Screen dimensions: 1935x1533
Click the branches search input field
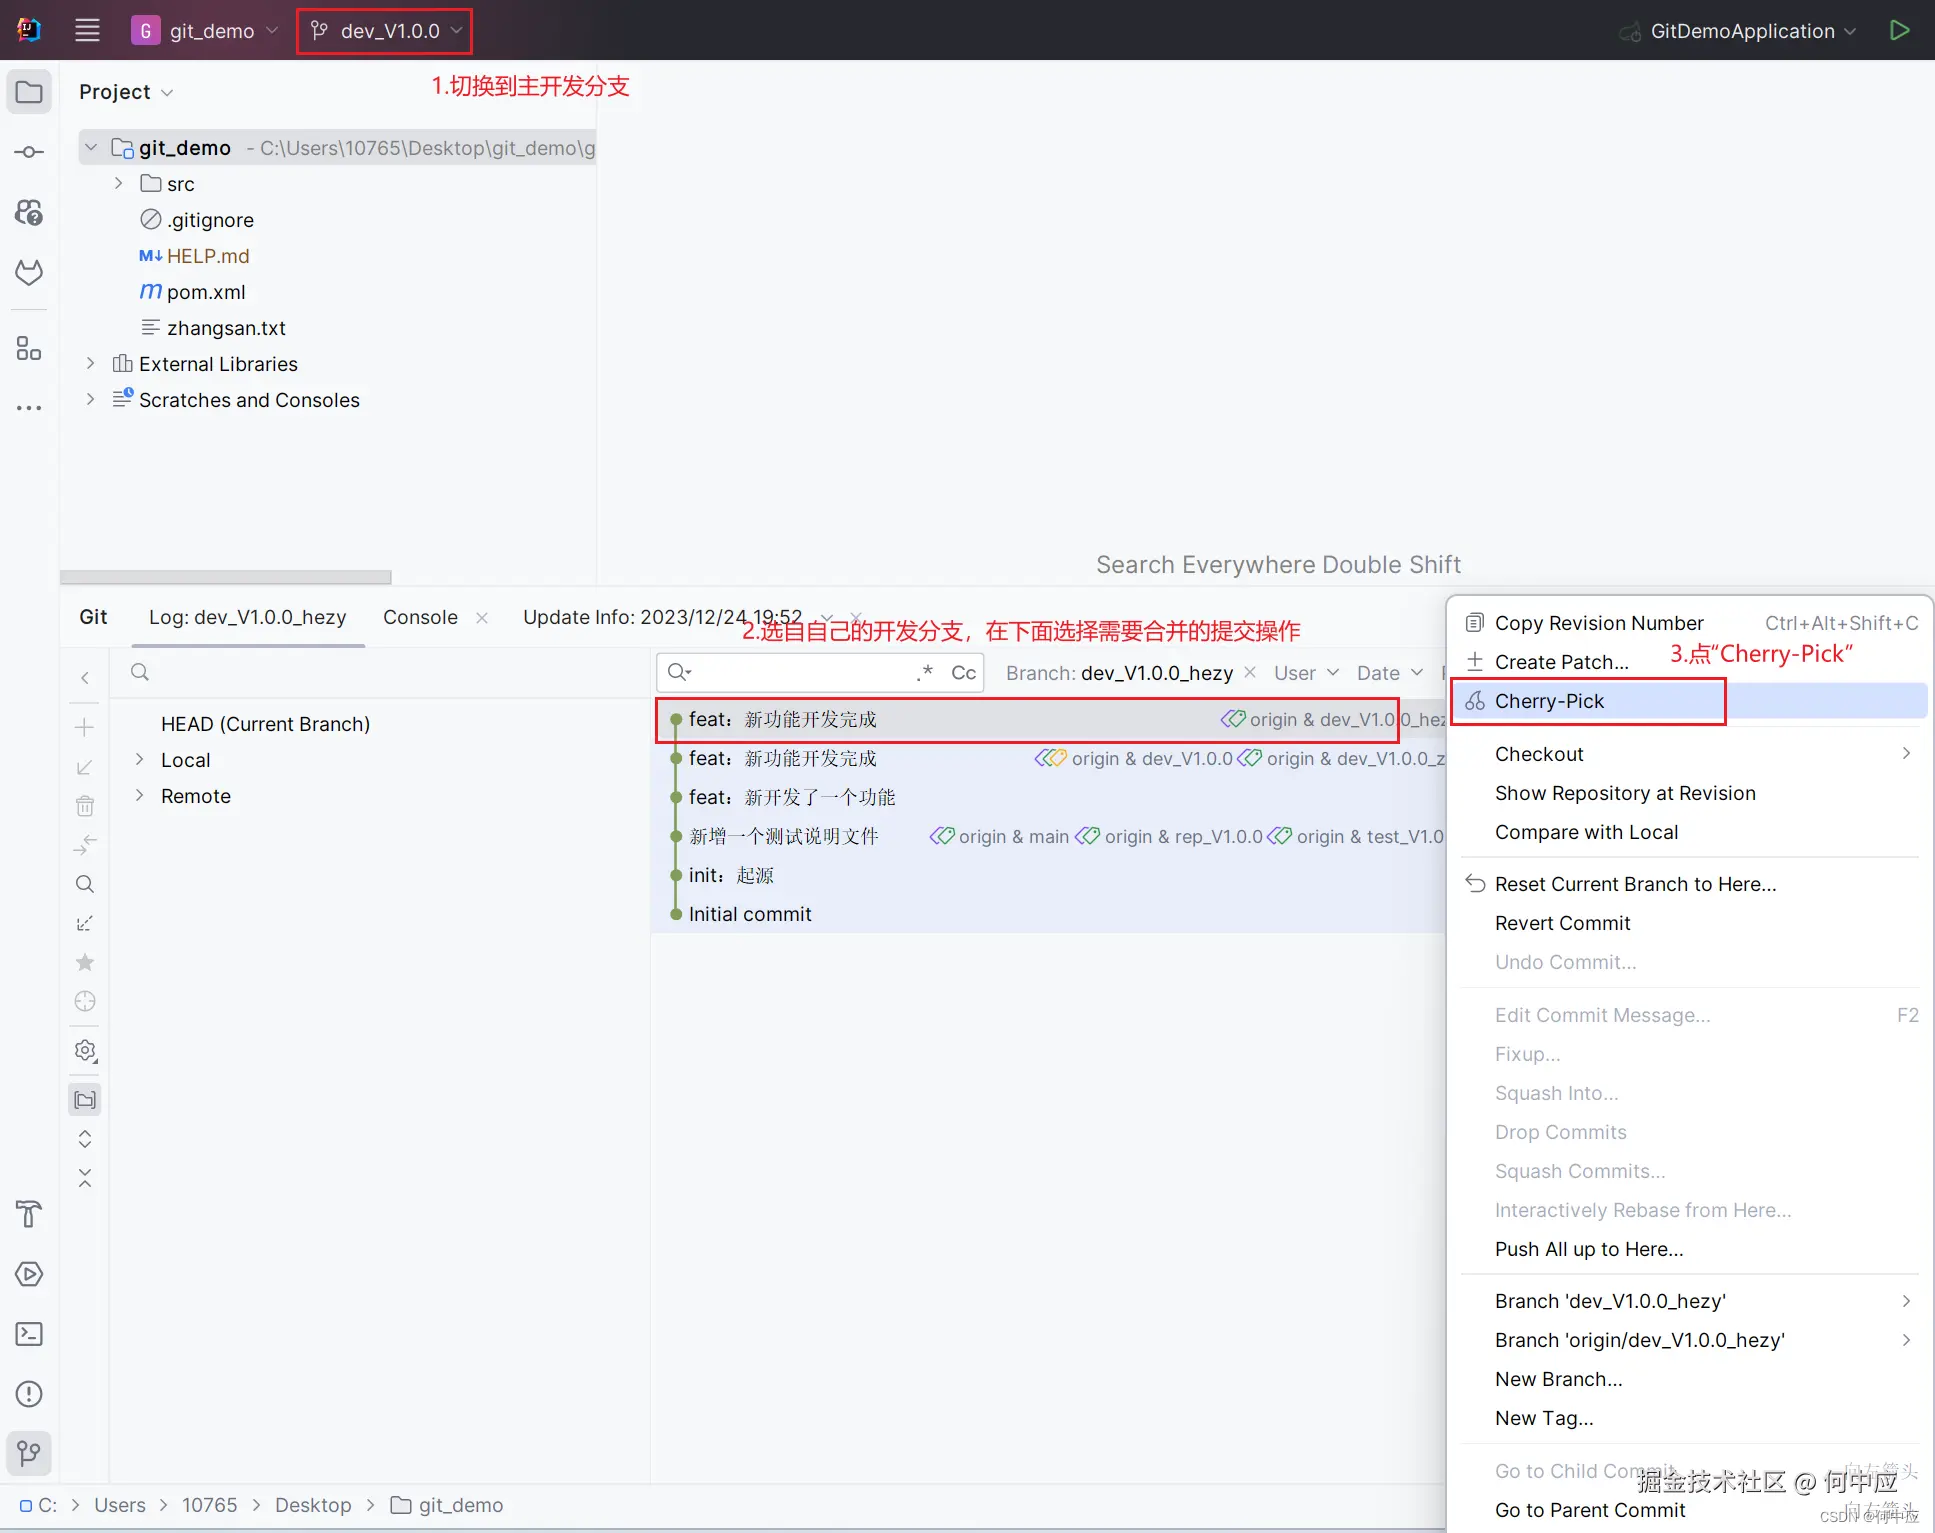pyautogui.click(x=380, y=672)
